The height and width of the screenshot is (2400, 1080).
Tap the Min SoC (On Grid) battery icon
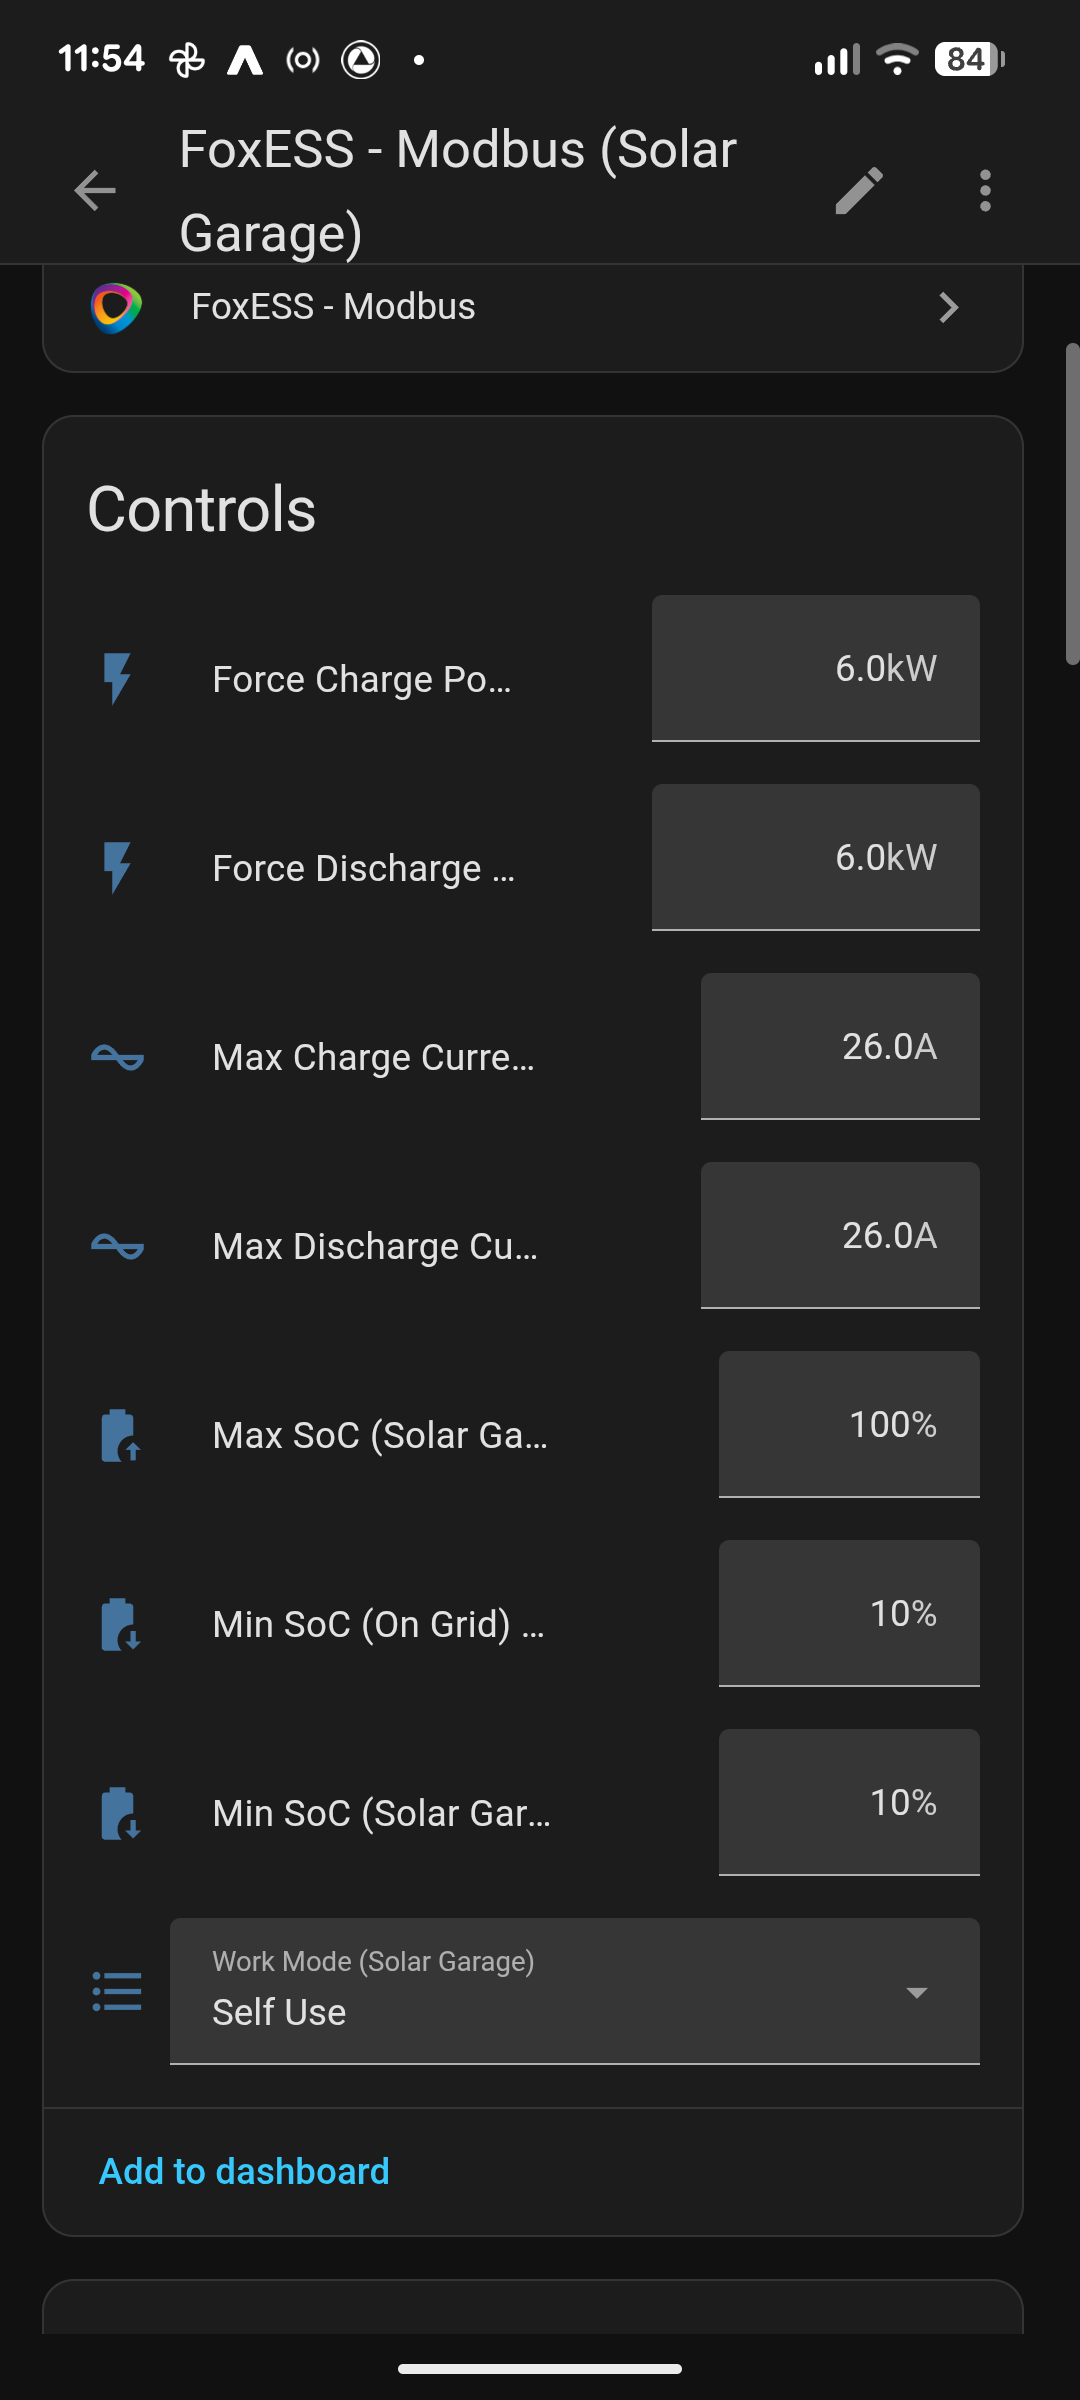click(x=120, y=1624)
